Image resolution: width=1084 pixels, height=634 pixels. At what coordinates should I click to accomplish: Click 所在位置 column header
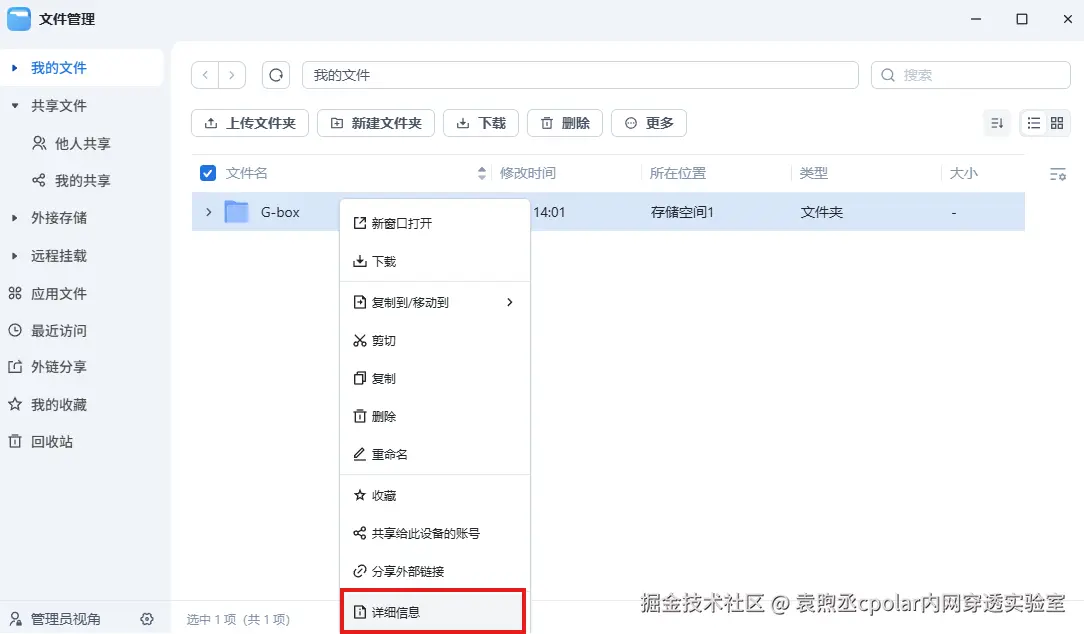pos(678,173)
